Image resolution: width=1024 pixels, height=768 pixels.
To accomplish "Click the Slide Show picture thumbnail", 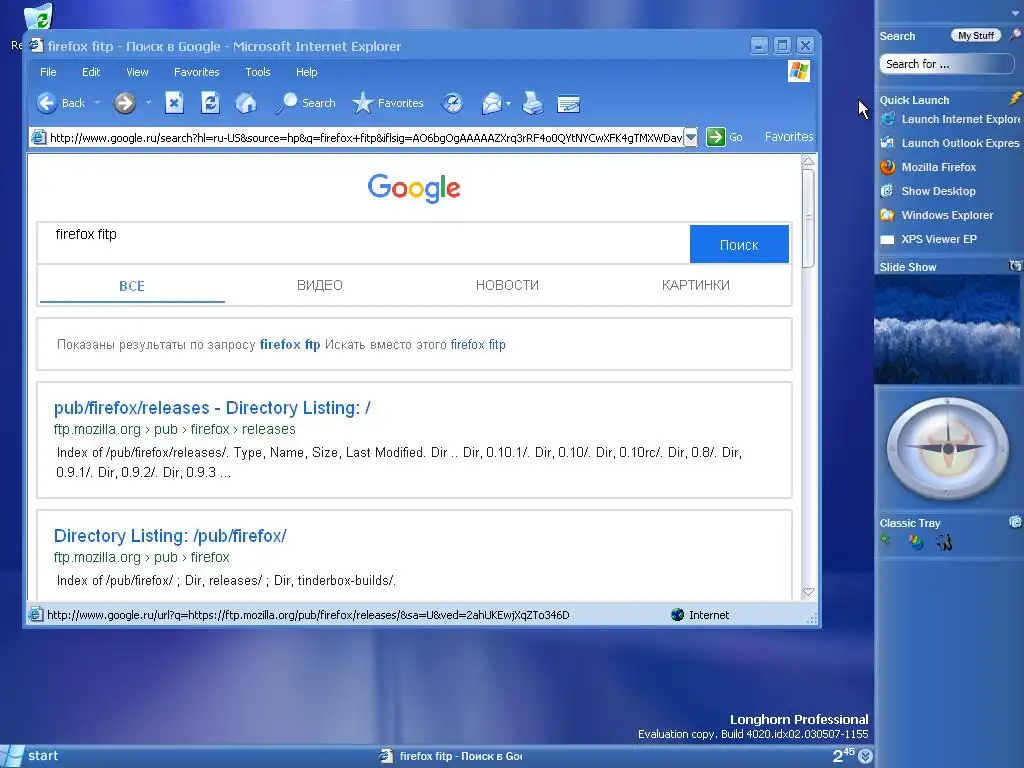I will click(x=947, y=329).
